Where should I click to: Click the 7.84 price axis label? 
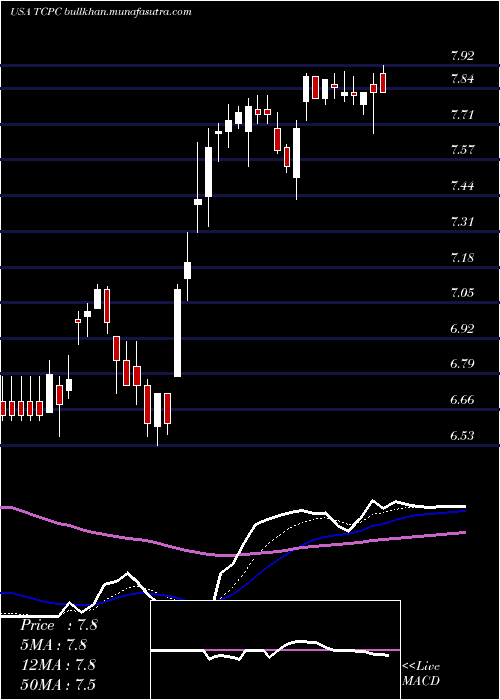point(462,79)
